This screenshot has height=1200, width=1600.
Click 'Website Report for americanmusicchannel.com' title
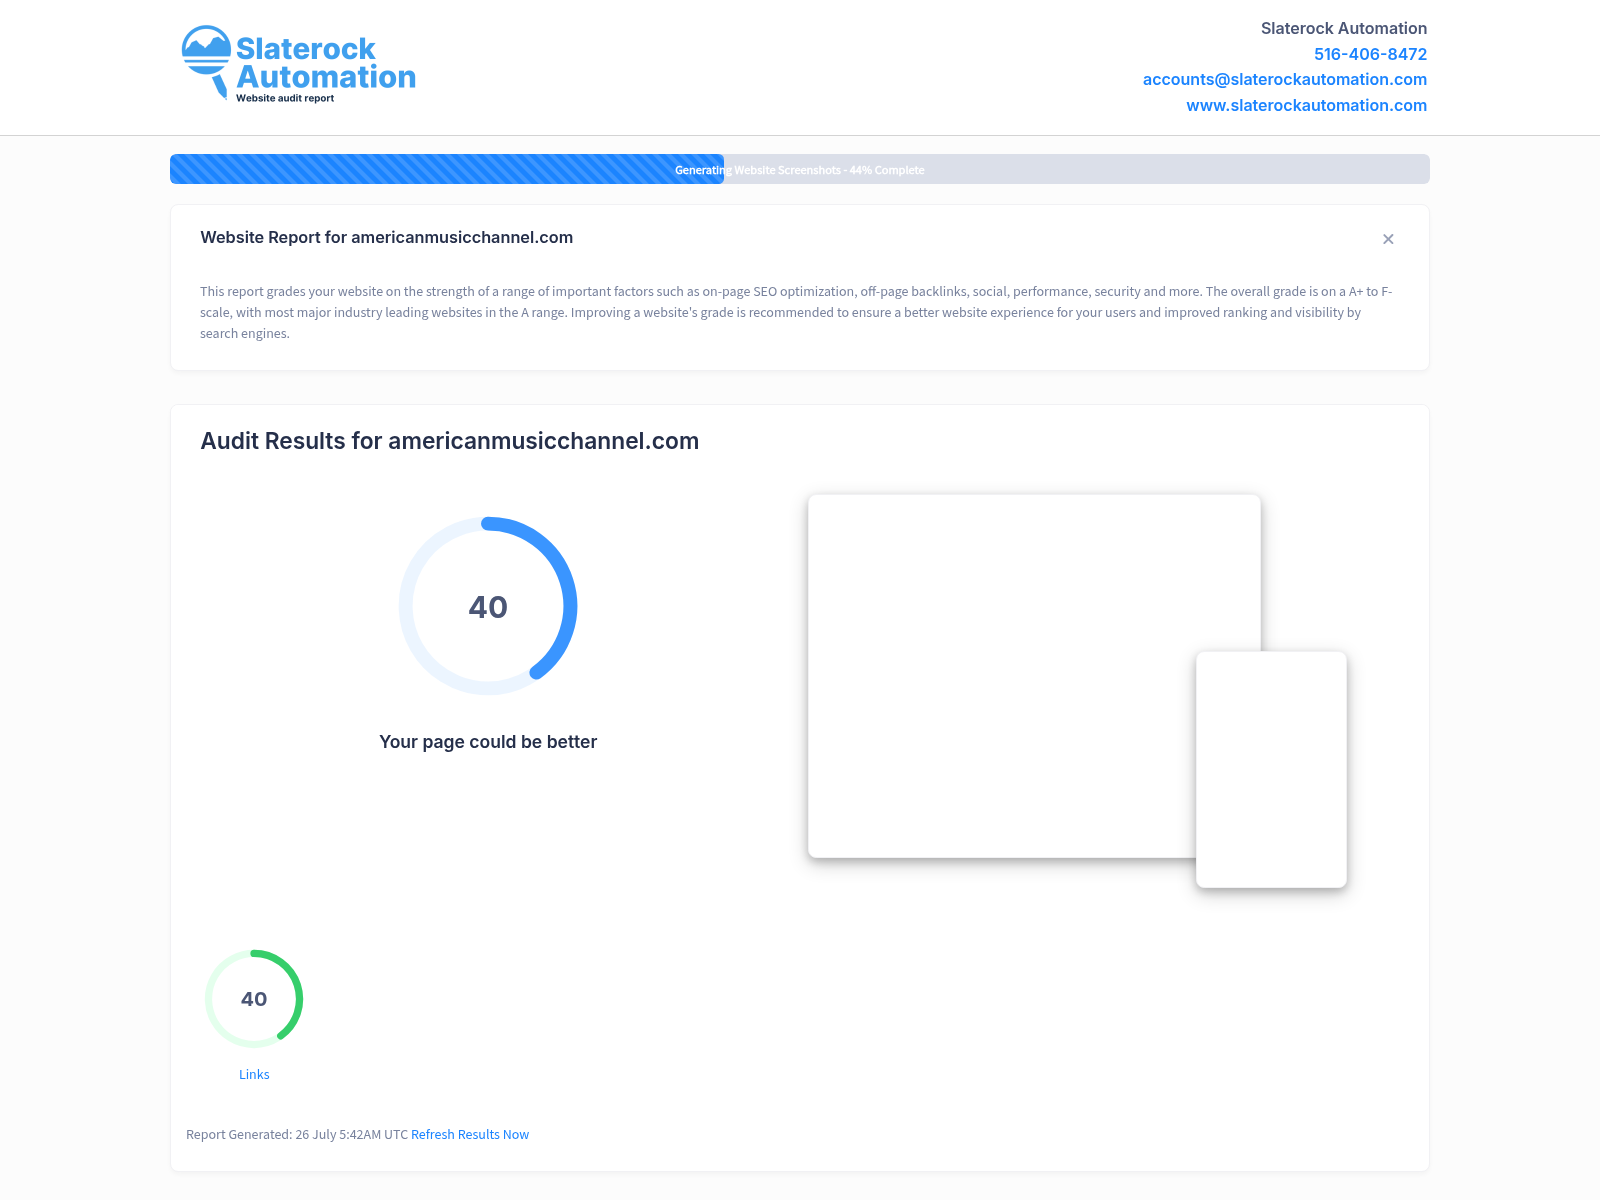pyautogui.click(x=387, y=237)
